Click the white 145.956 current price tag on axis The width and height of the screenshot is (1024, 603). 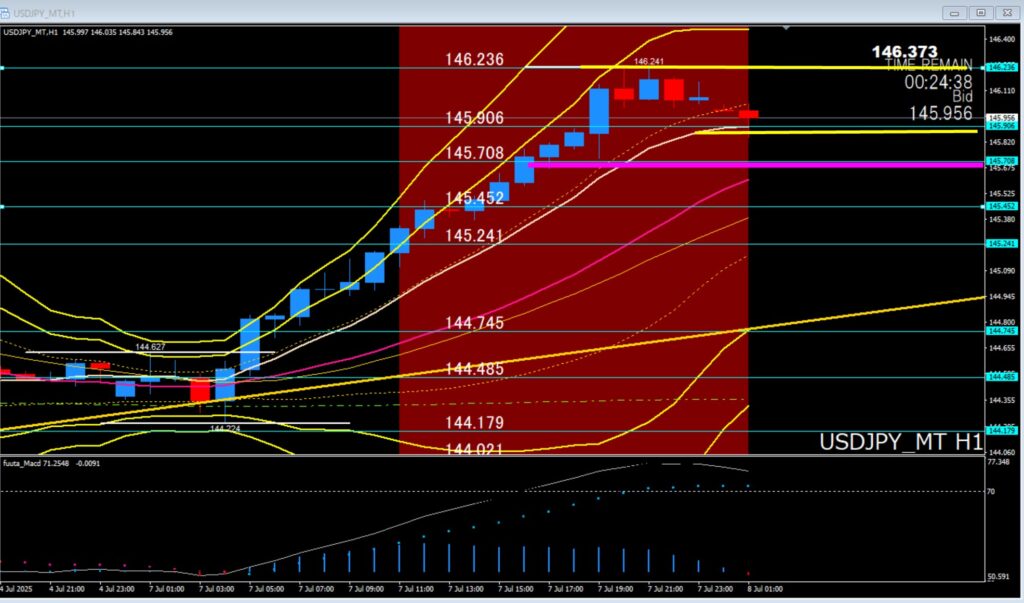click(x=1000, y=118)
